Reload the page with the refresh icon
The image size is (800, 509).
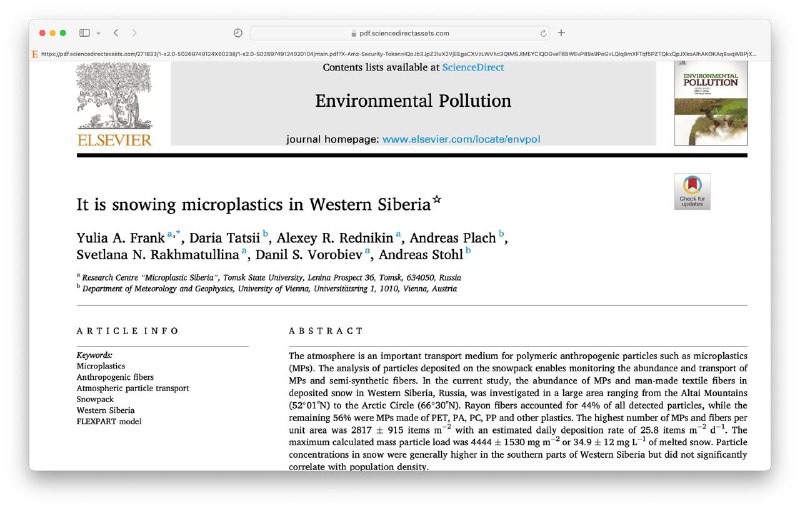pyautogui.click(x=544, y=33)
